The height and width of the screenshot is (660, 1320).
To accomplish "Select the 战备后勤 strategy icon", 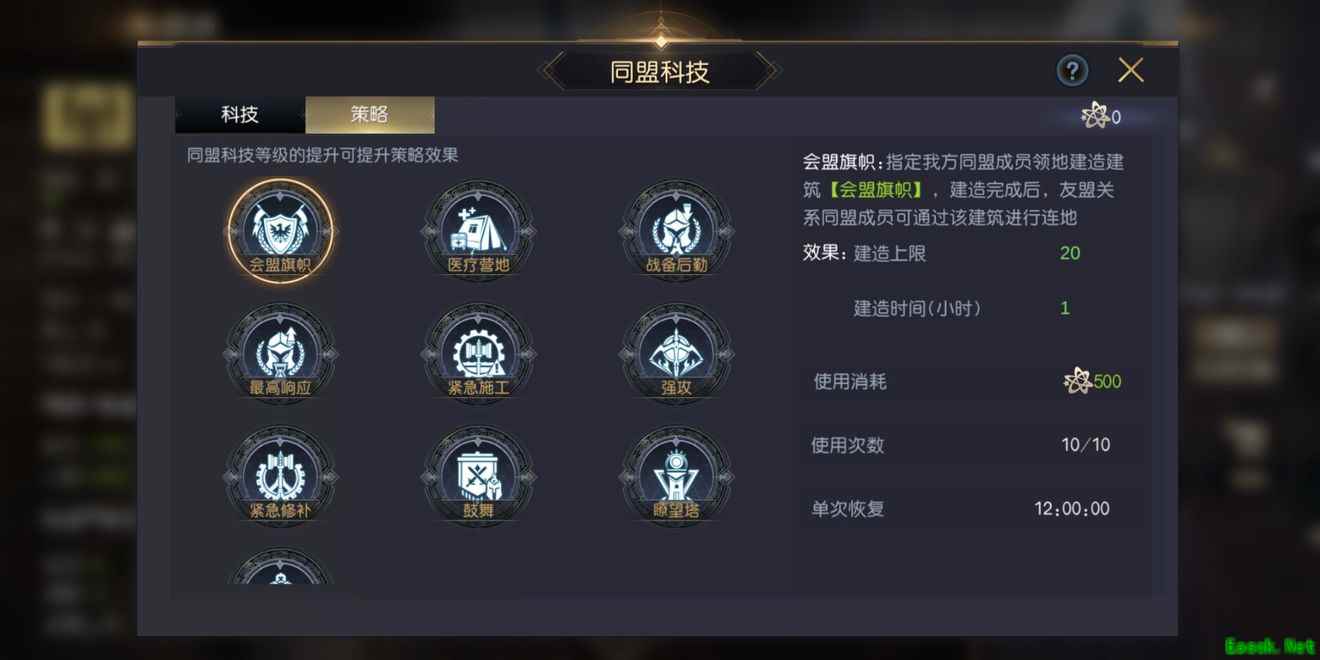I will 677,231.
